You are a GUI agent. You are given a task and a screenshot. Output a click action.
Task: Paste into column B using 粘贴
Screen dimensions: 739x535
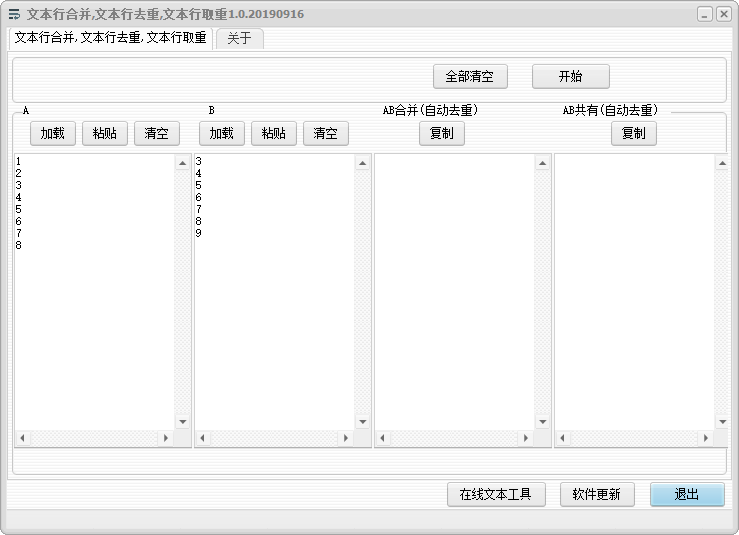[x=273, y=133]
